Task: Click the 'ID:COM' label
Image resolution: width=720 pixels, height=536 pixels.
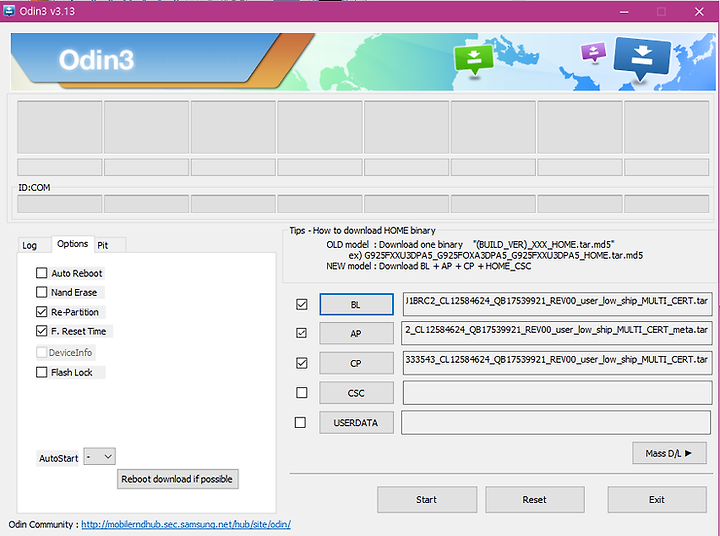Action: coord(34,187)
